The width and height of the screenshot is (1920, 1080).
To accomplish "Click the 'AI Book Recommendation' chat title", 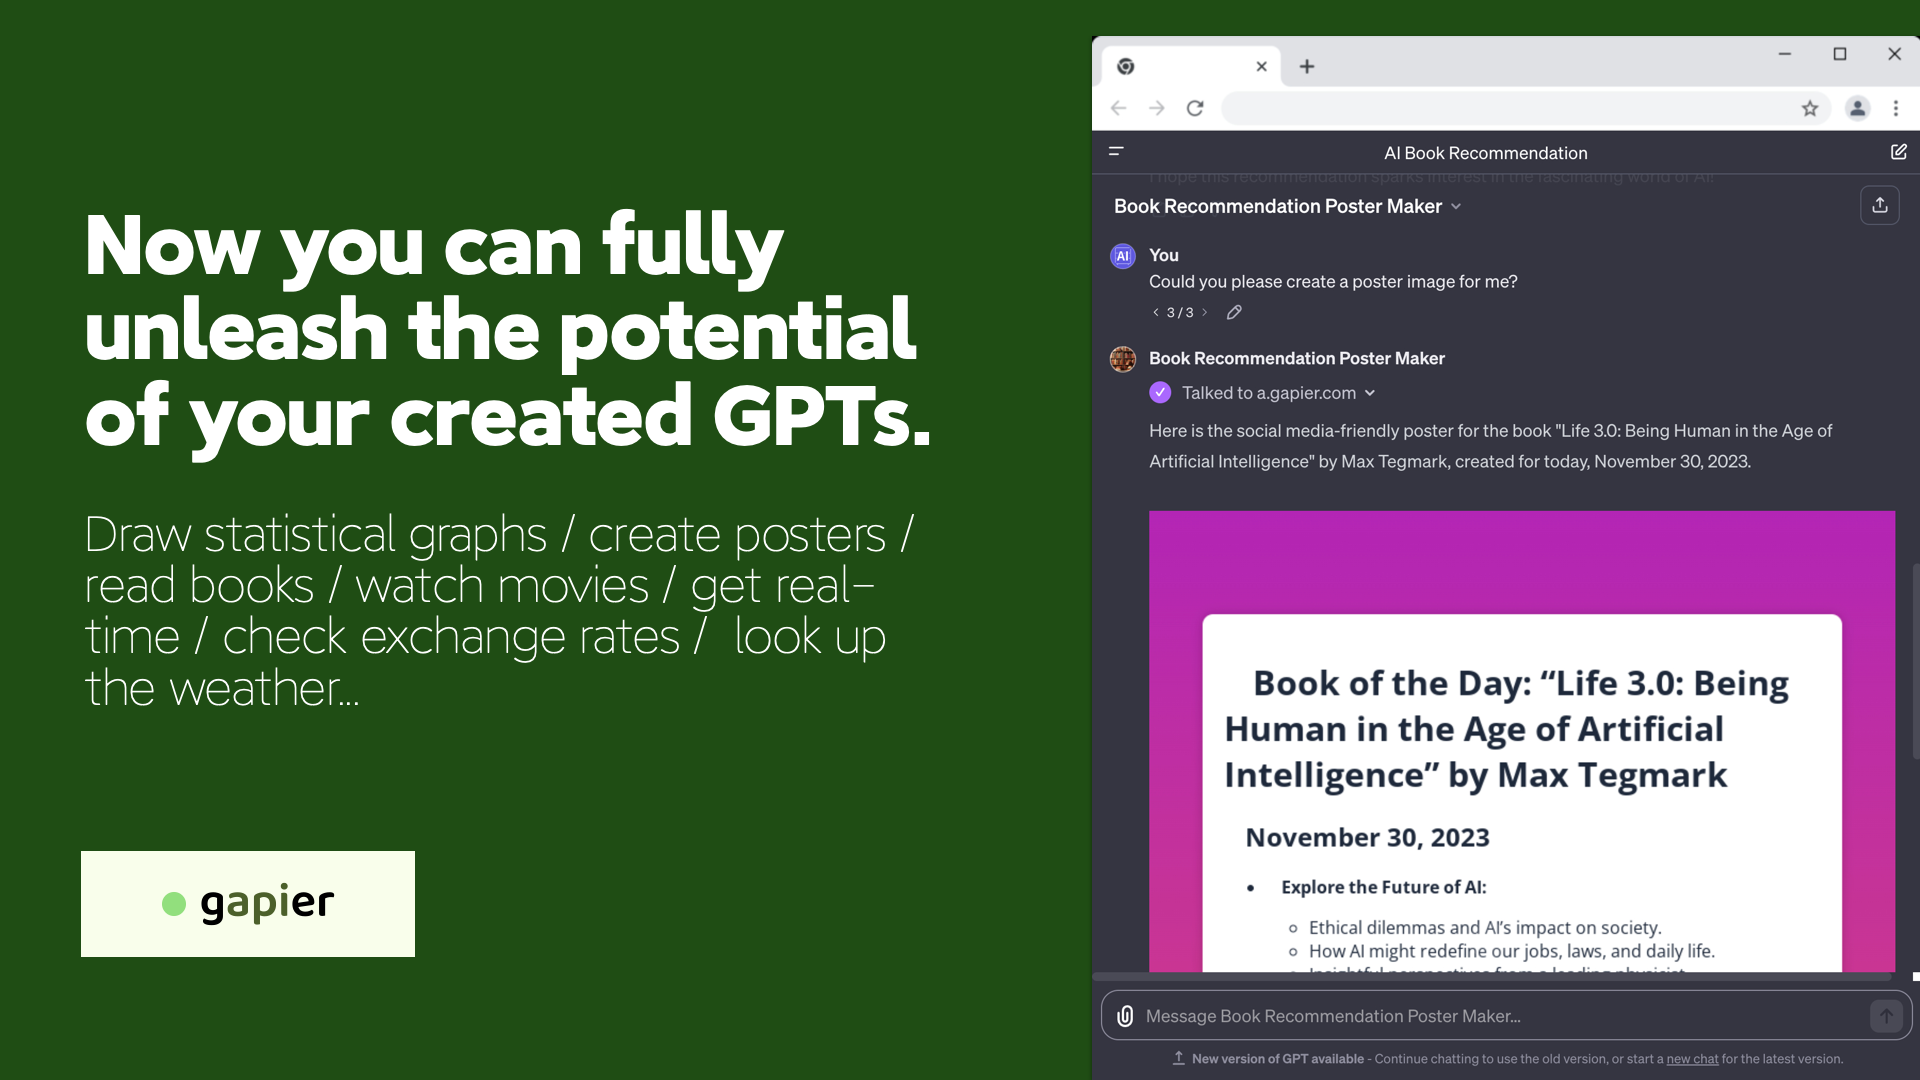I will (1485, 153).
